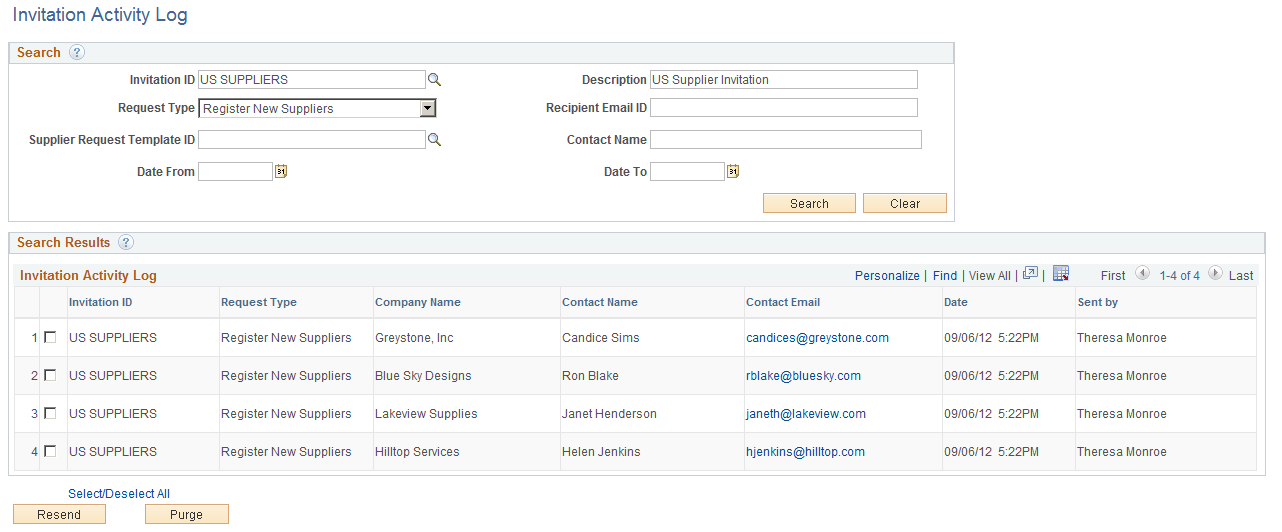Select the Lakeview Supplies row checkbox

tap(49, 414)
